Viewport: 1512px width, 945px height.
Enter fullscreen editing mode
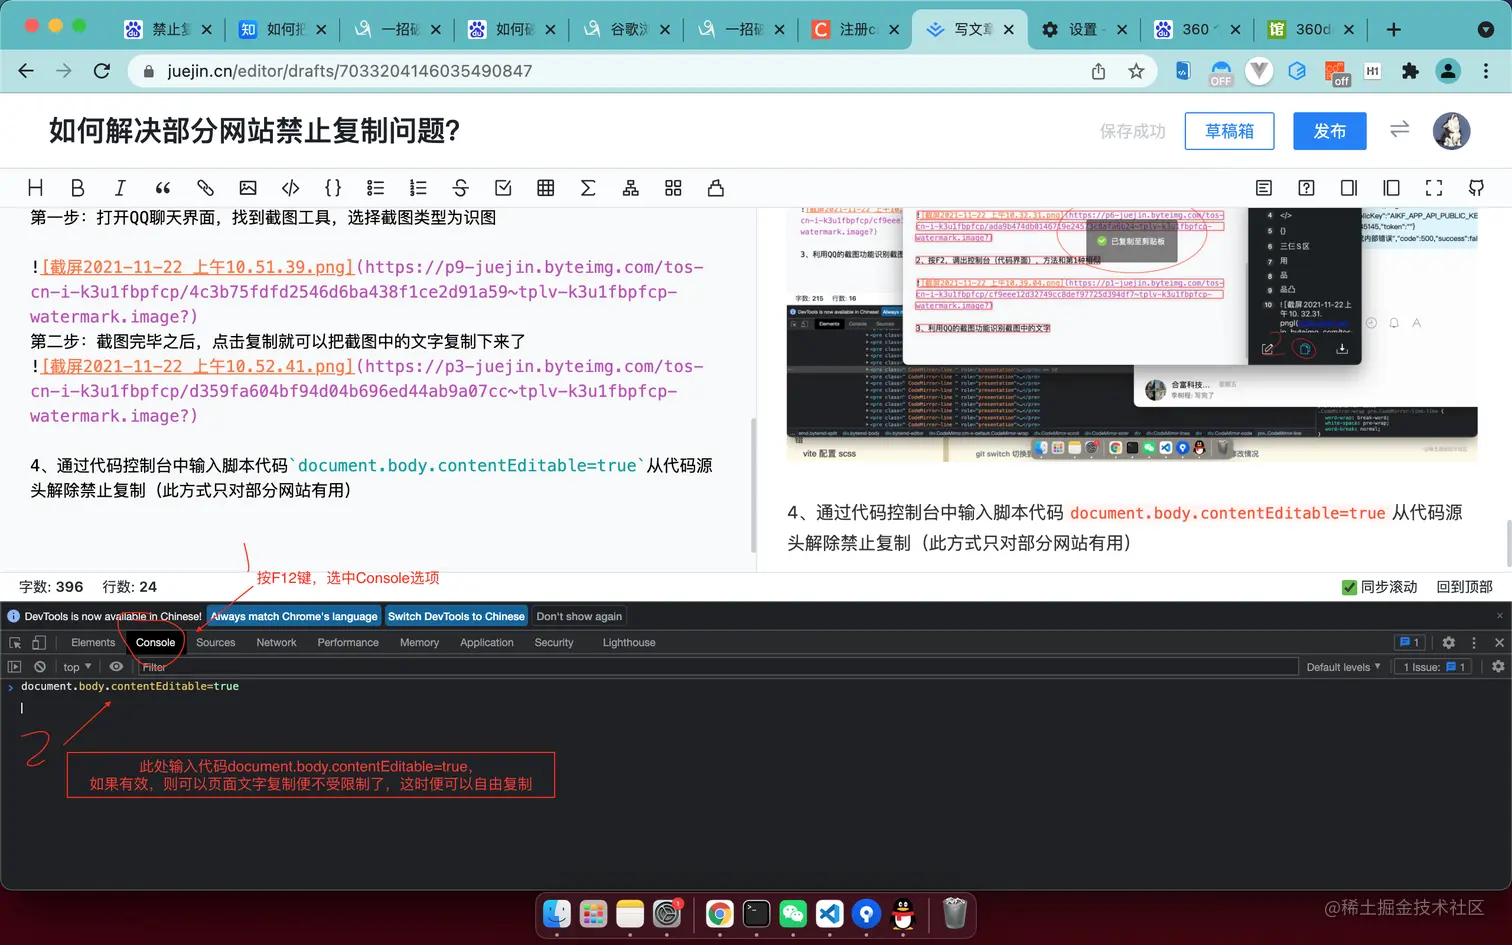(1434, 187)
